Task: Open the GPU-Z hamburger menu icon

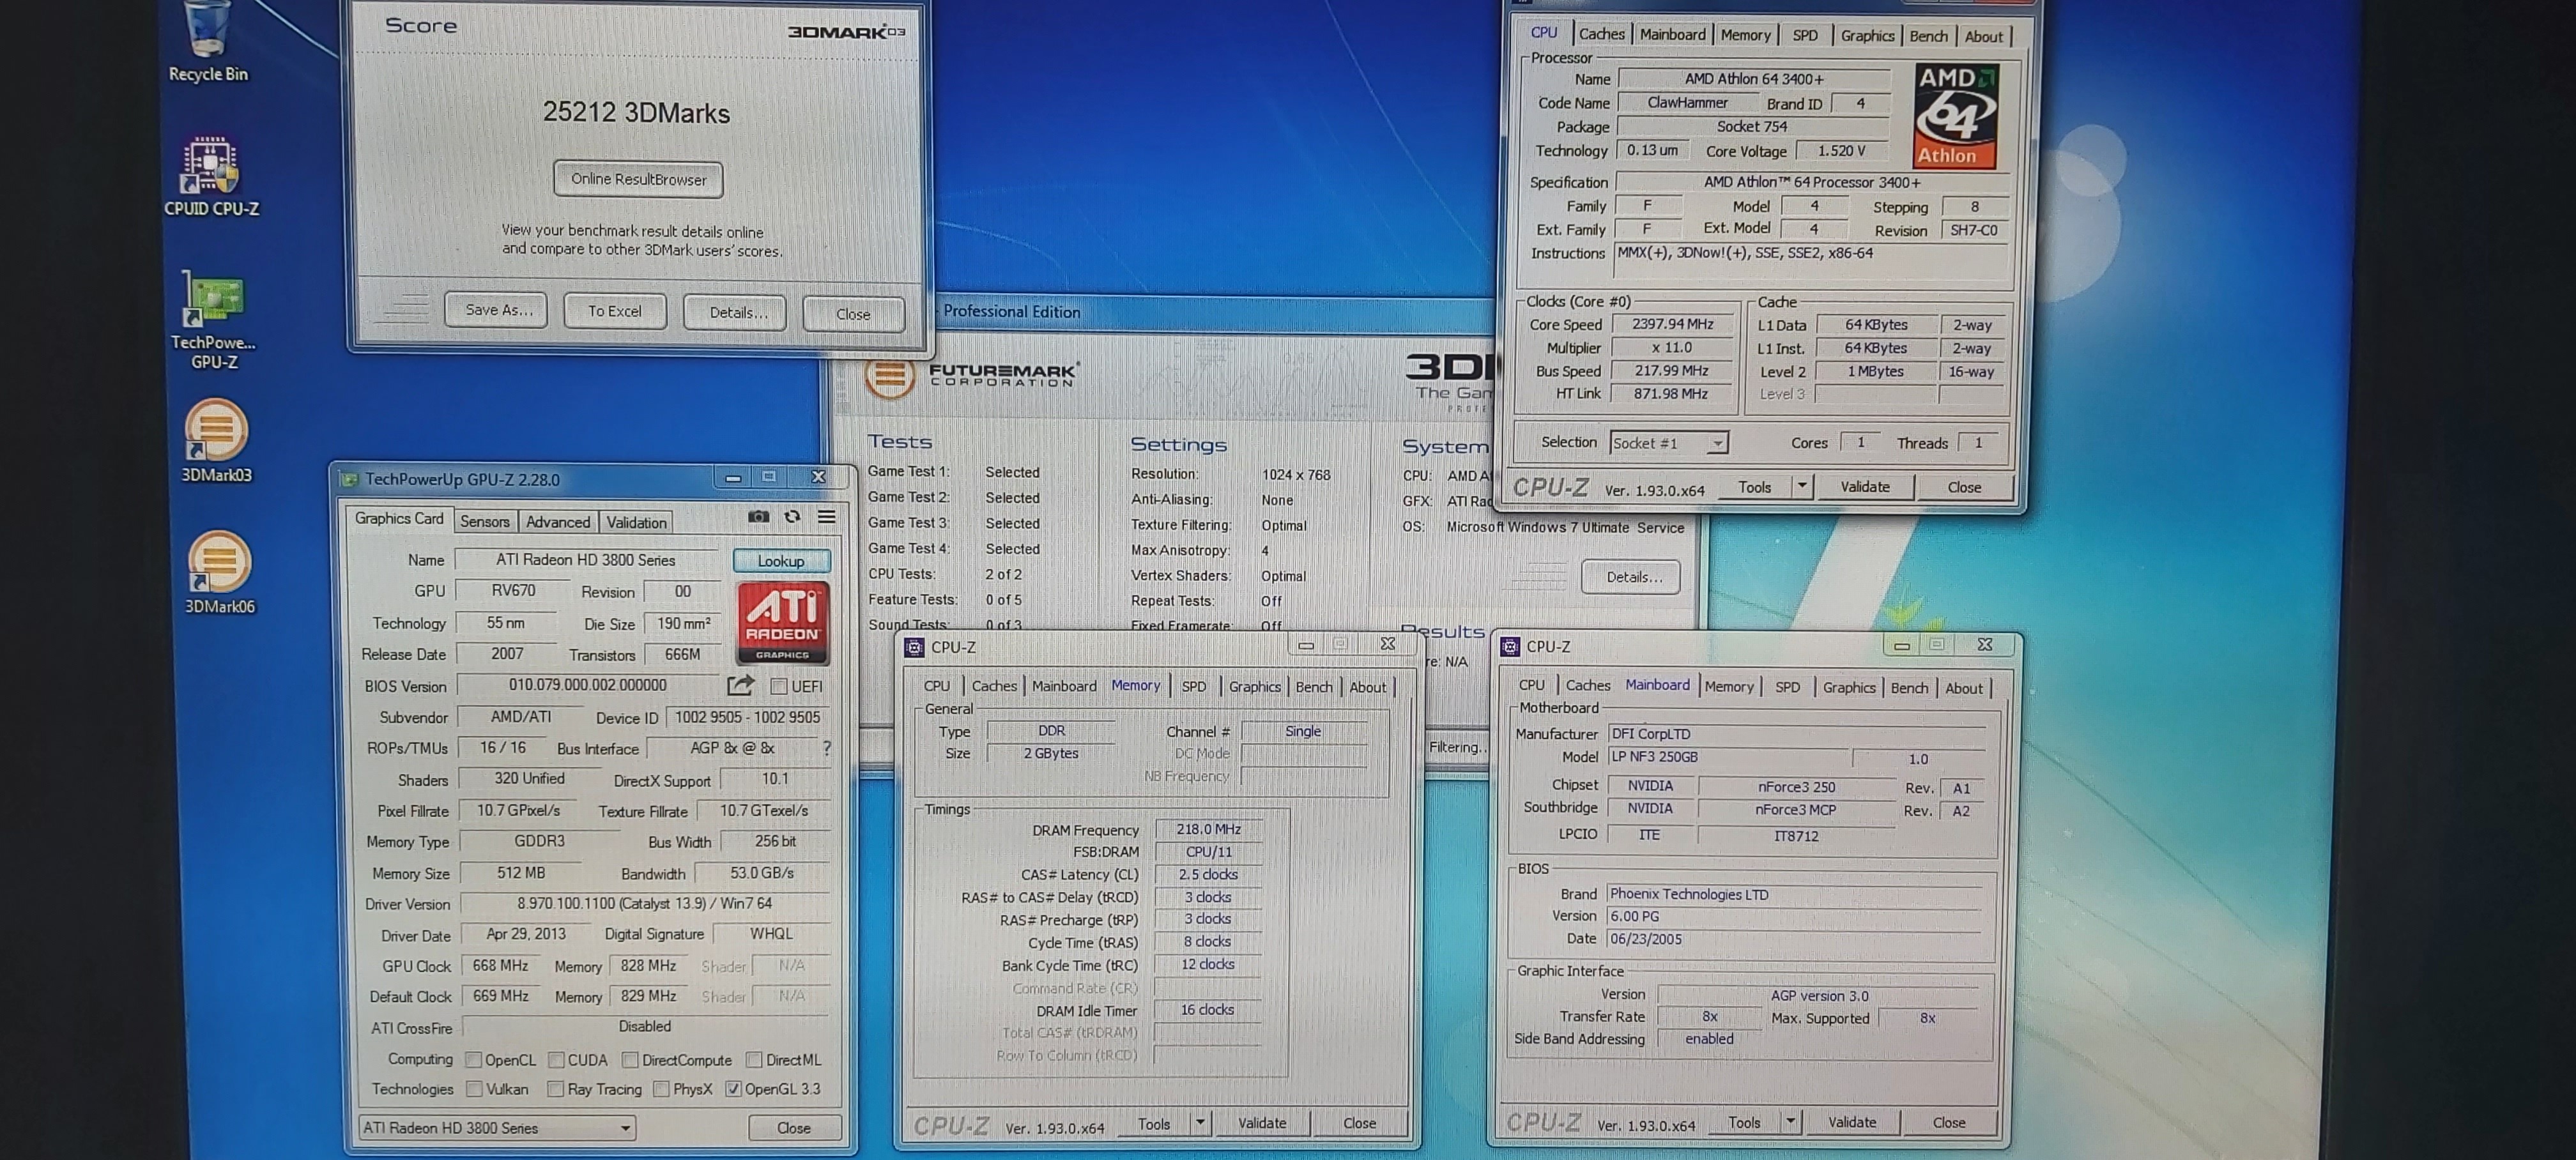Action: [826, 517]
